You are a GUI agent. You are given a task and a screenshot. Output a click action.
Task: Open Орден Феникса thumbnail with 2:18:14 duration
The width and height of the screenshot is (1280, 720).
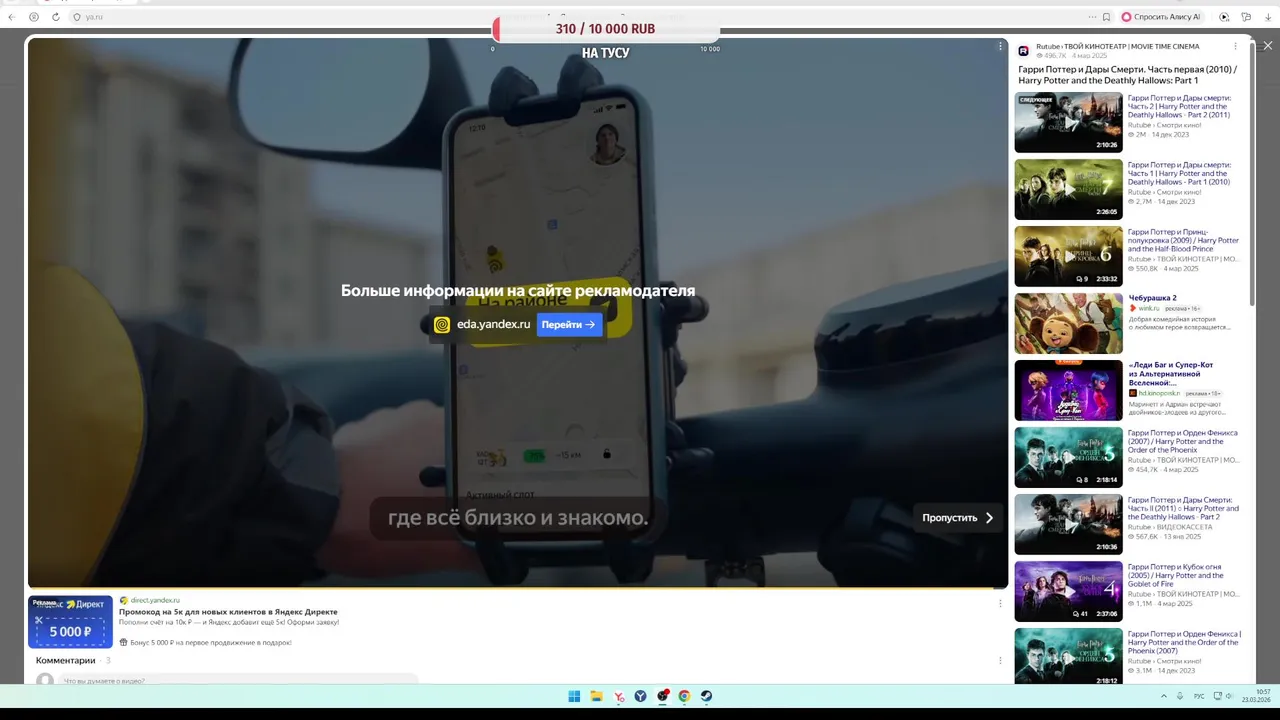click(1068, 457)
